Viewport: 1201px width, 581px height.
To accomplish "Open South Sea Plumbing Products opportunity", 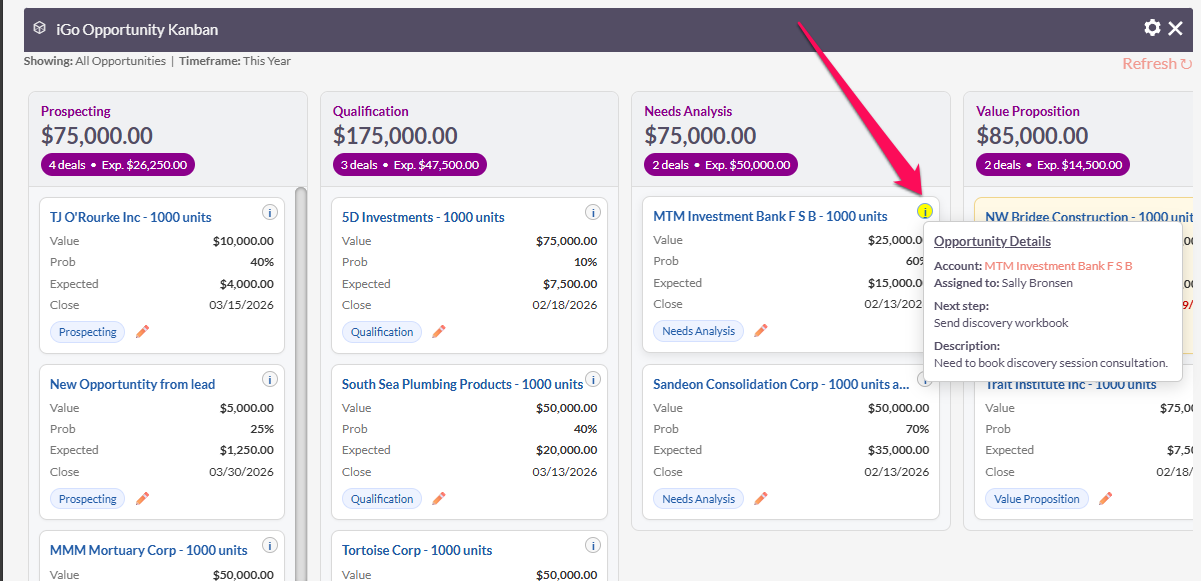I will tap(462, 384).
